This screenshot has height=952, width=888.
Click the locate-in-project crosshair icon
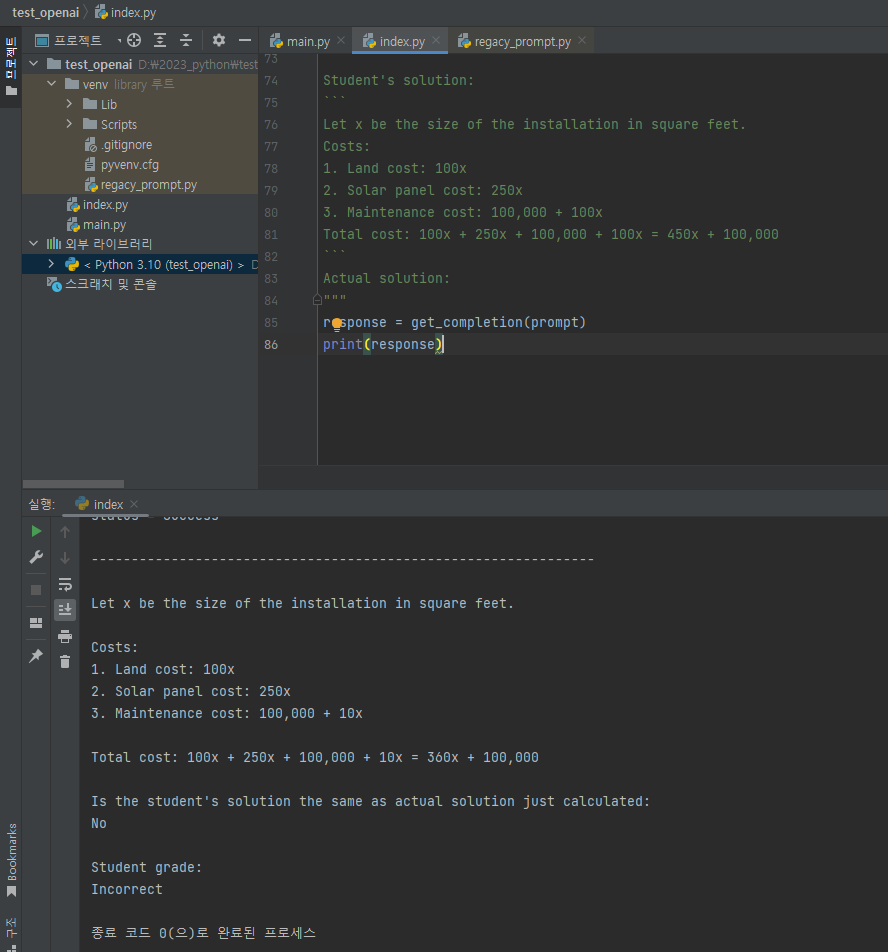point(134,41)
